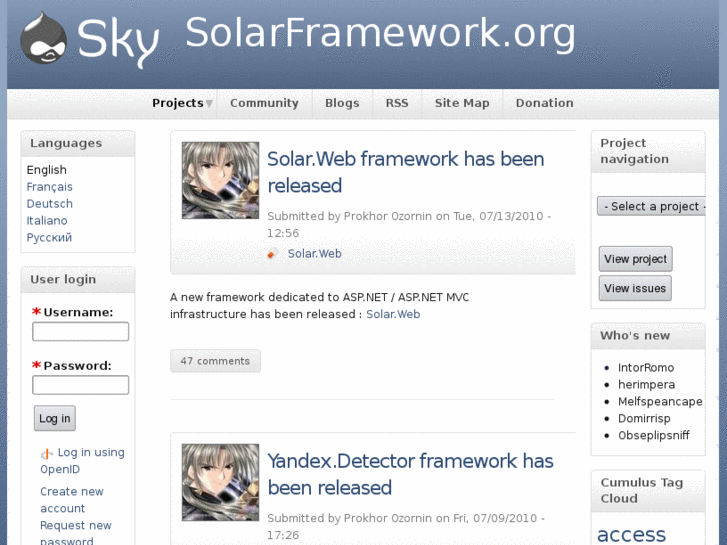Open the Projects menu item
This screenshot has width=727, height=545.
178,103
